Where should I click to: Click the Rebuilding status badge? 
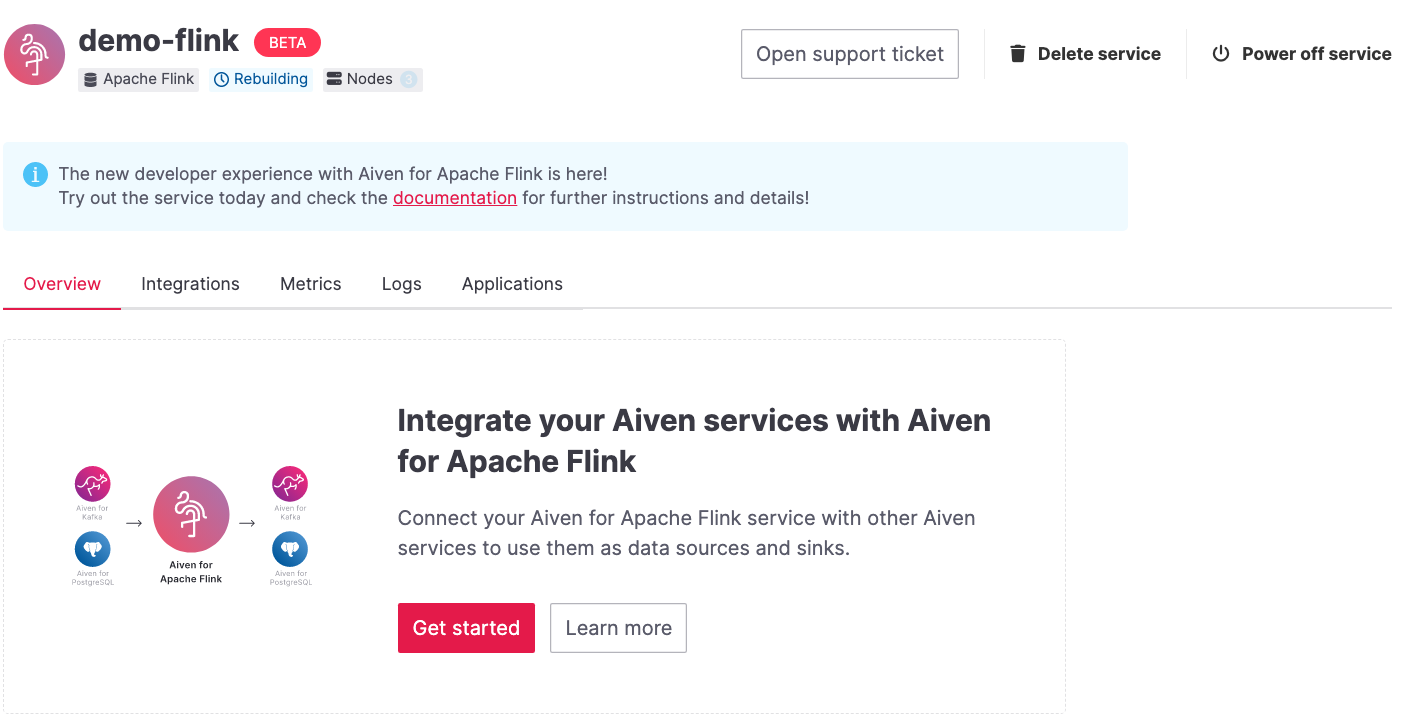261,79
